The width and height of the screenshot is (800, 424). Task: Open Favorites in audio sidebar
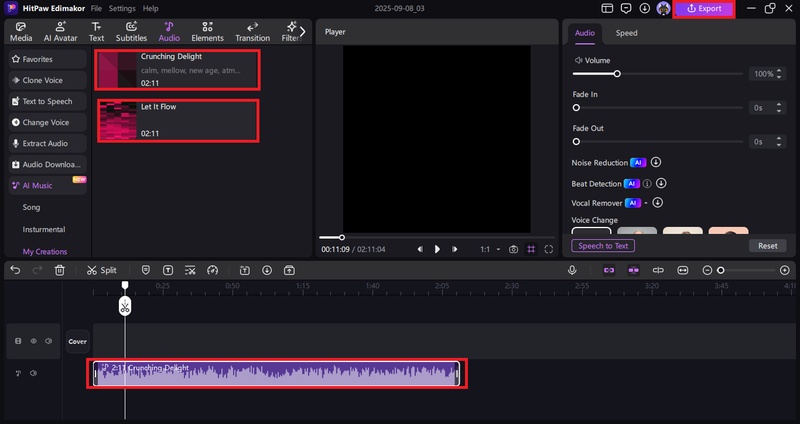pyautogui.click(x=47, y=59)
